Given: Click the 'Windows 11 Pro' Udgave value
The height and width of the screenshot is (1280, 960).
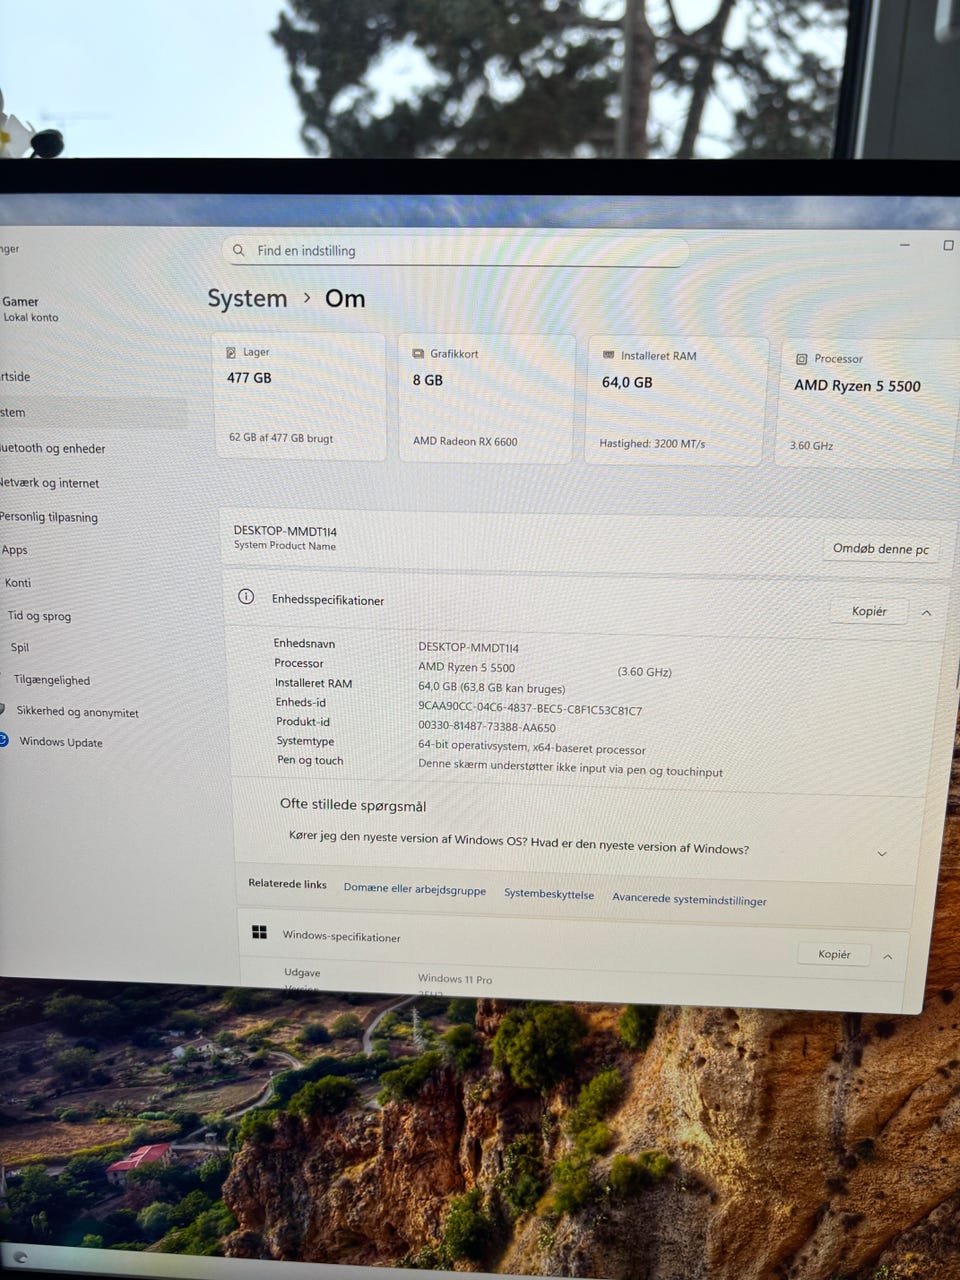Looking at the screenshot, I should click(x=455, y=979).
